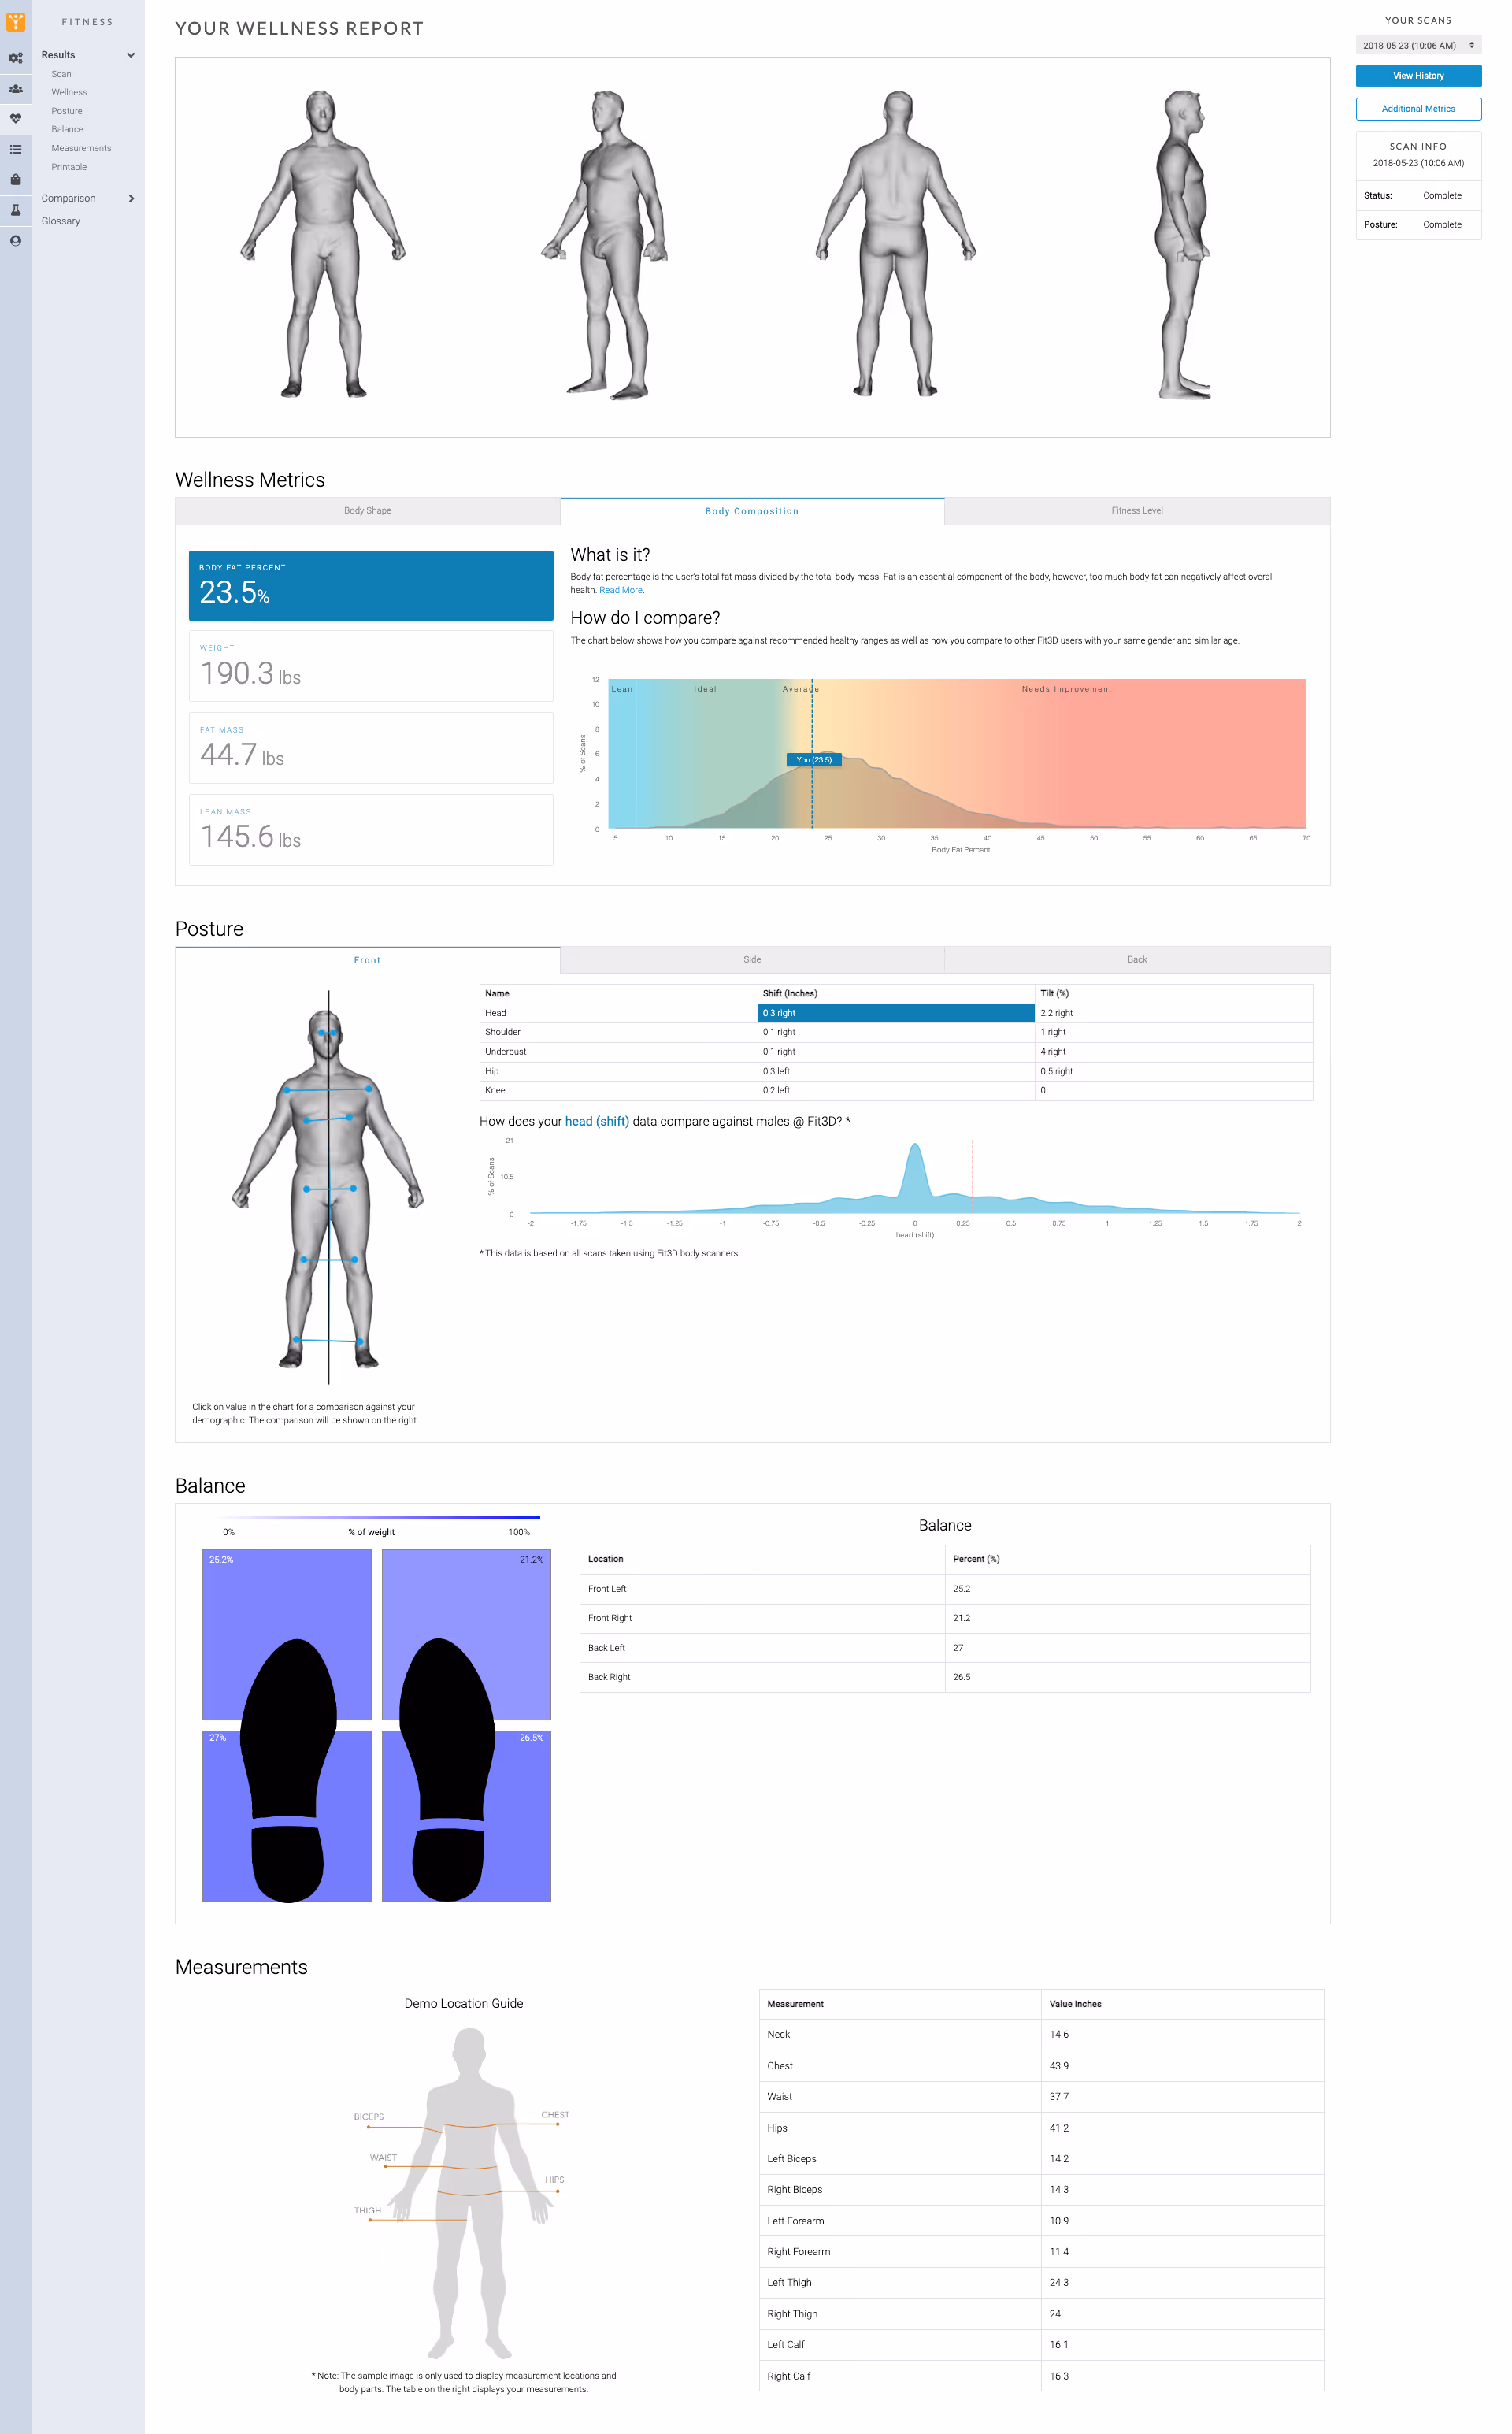Screen dimensions: 1512x2434
Task: Click the orange Fit3D logo icon
Action: (x=15, y=21)
